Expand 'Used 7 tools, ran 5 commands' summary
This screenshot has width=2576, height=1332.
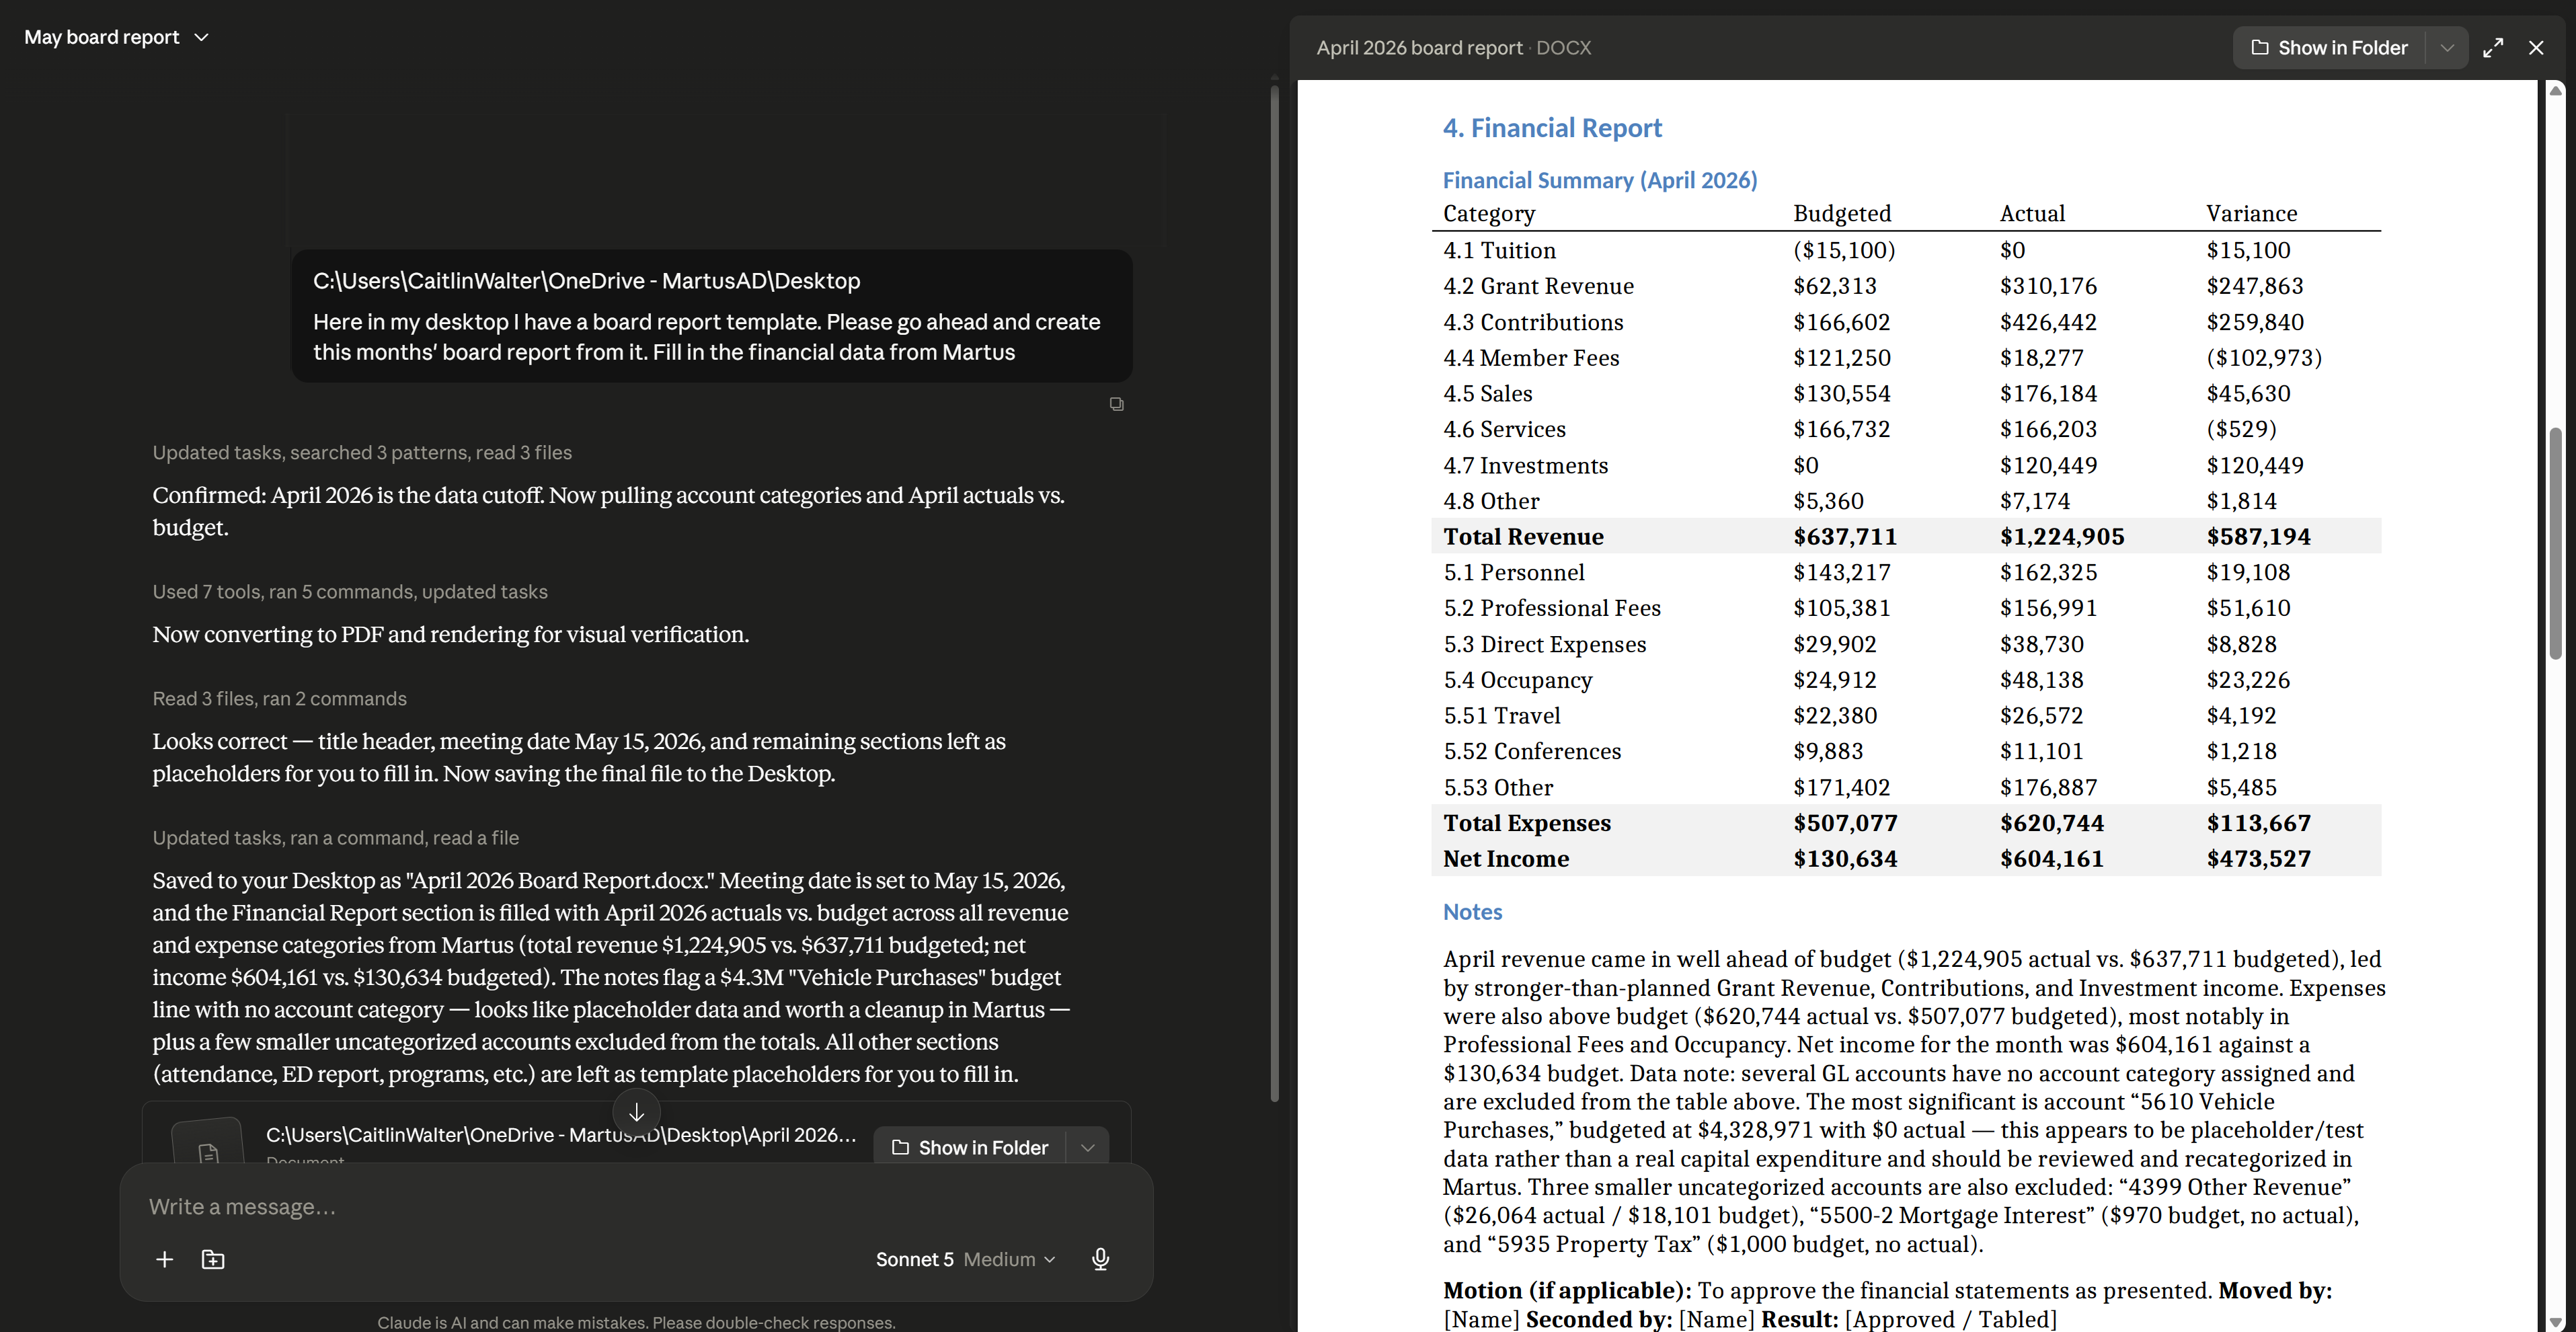(350, 592)
